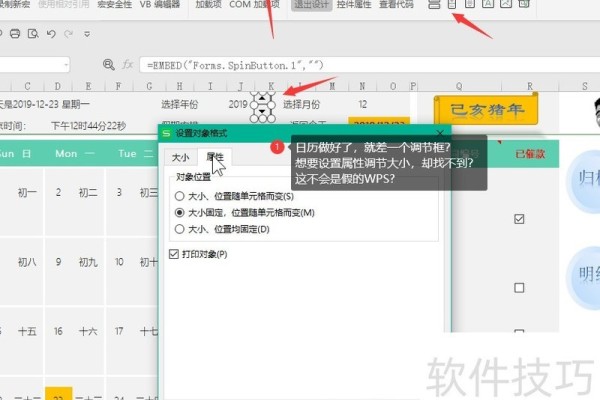
Task: Select column R header
Action: pos(530,86)
